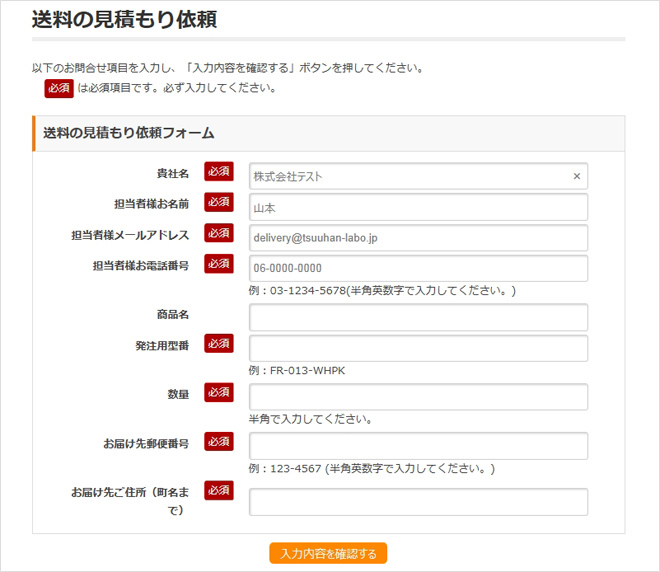Click the 必須 badge beside 担当者様メールアドレス
This screenshot has width=660, height=572.
tap(219, 233)
